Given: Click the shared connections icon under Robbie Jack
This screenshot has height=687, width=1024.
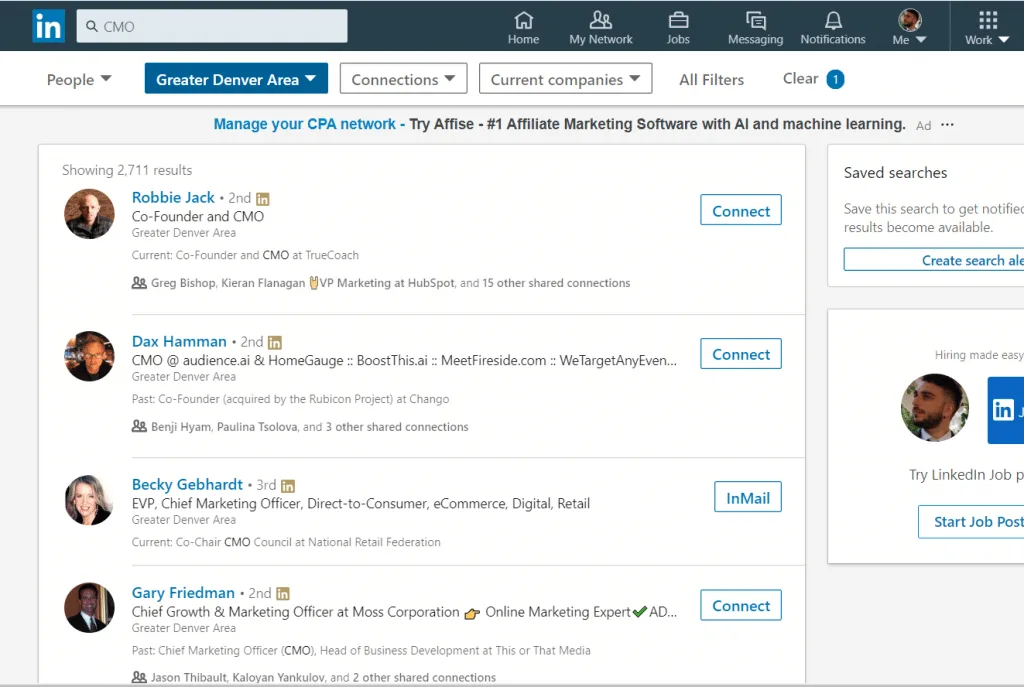Looking at the screenshot, I should tap(138, 283).
